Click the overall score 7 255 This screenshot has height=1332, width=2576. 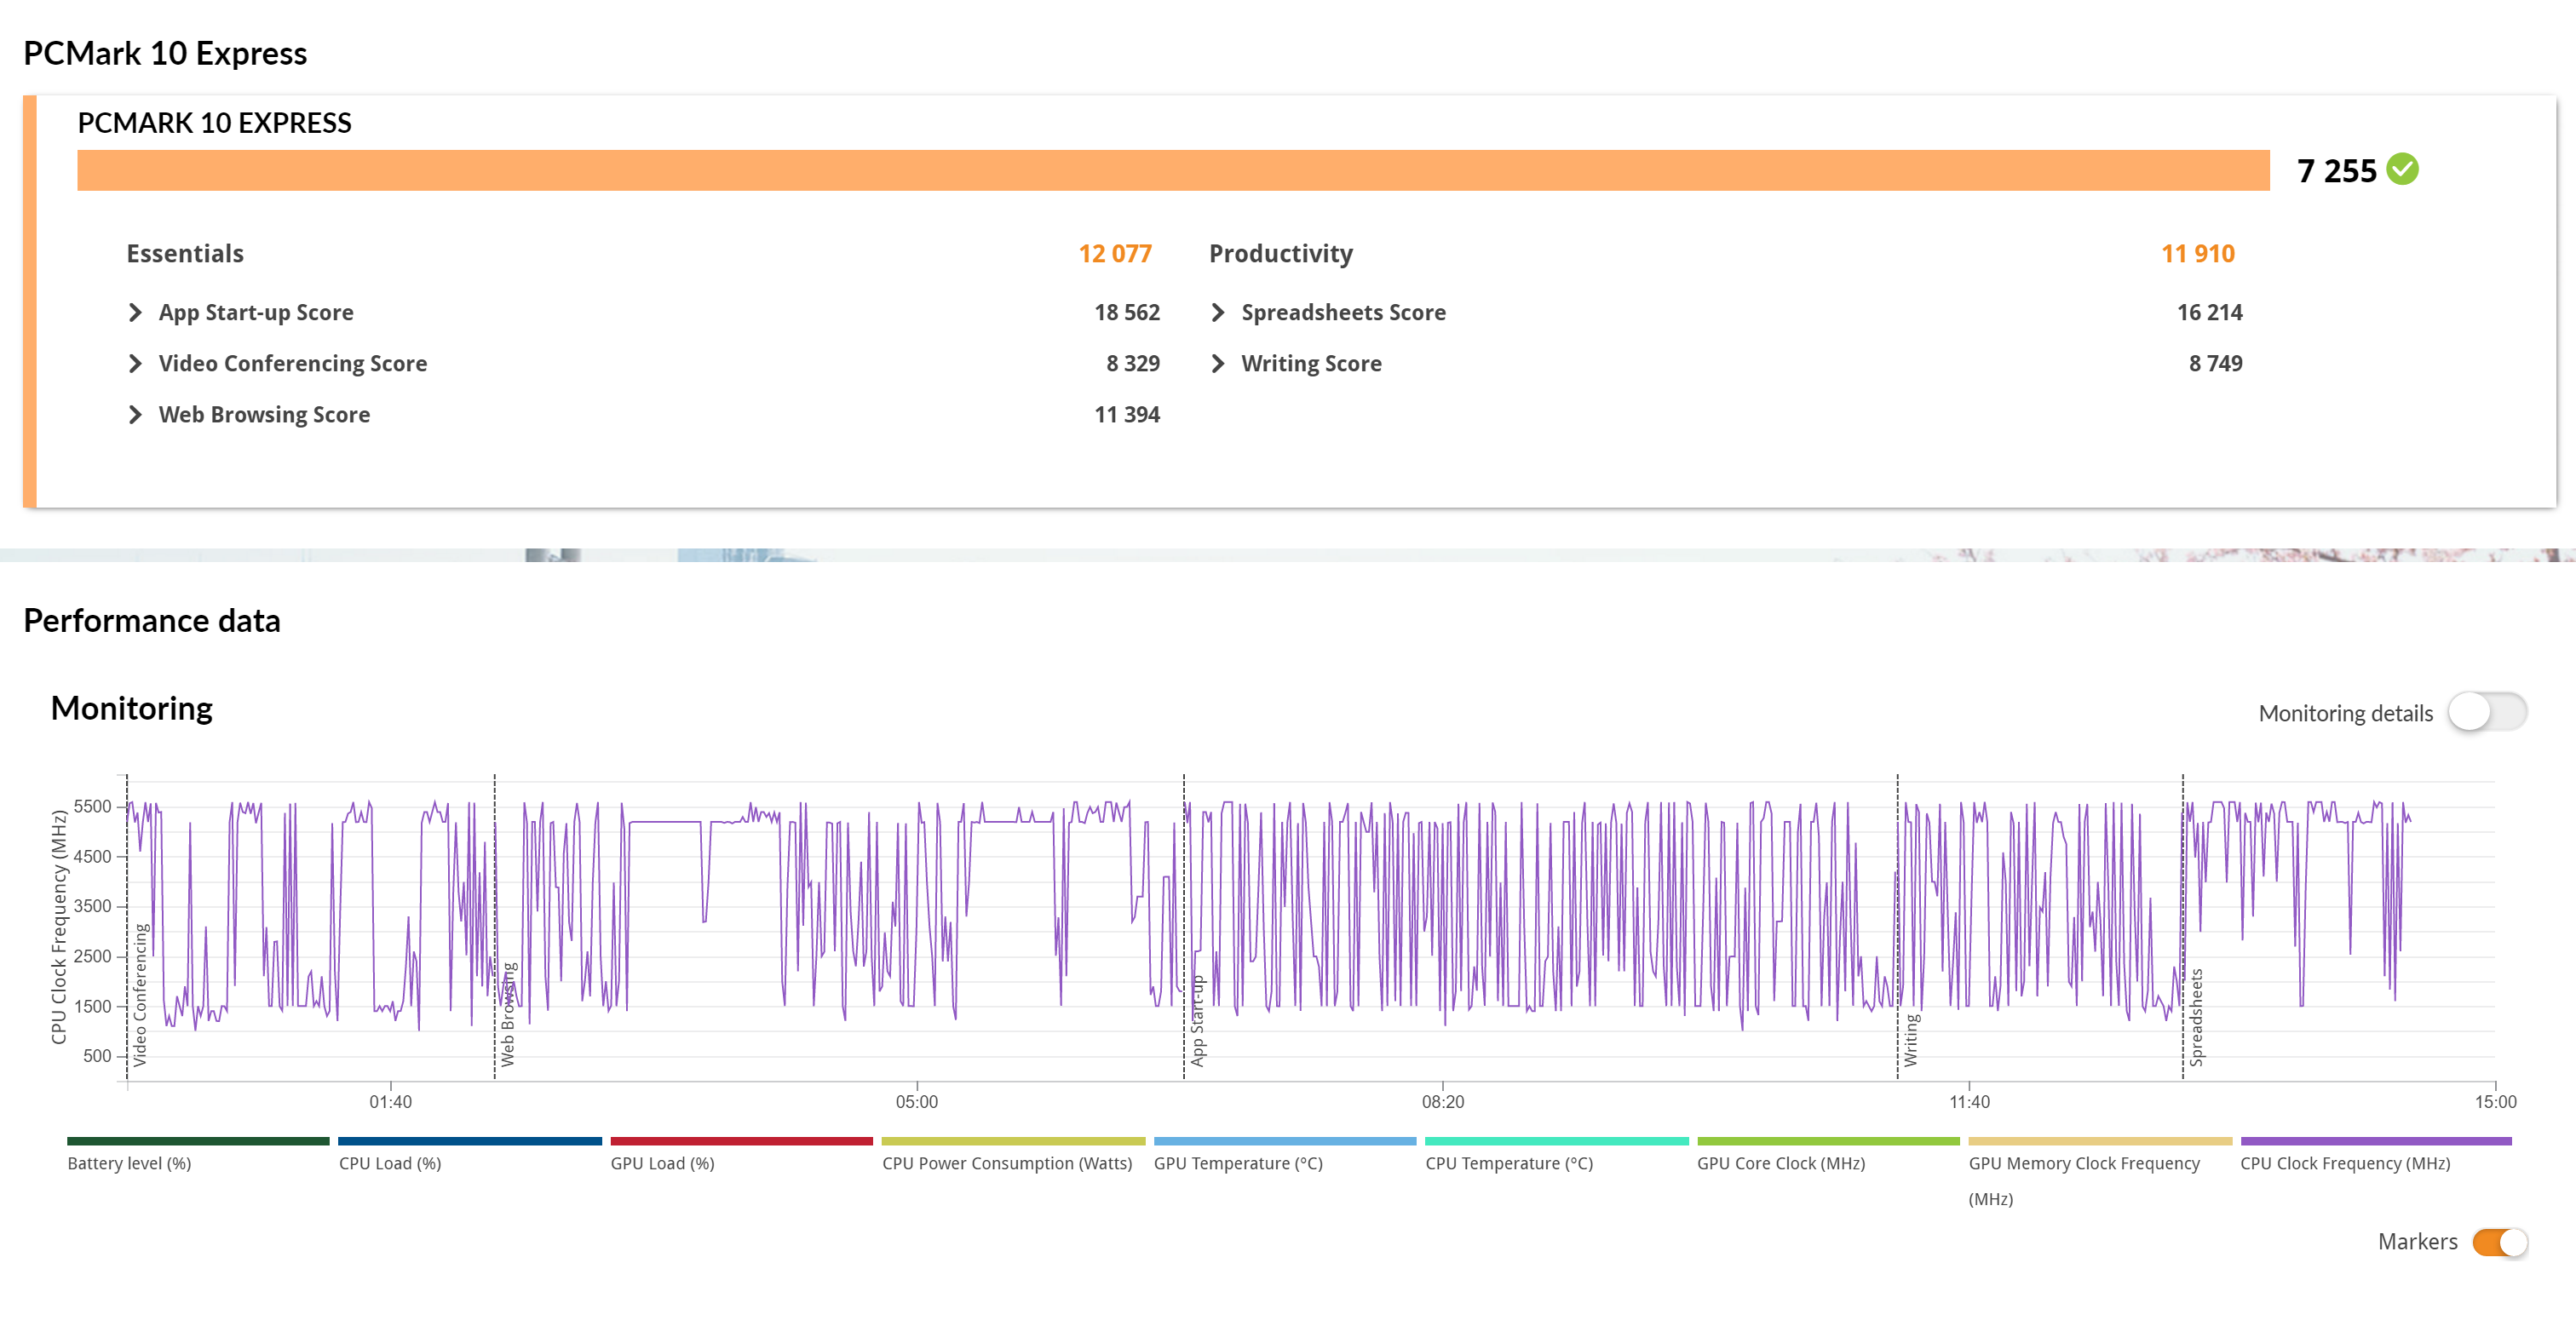(x=2336, y=171)
